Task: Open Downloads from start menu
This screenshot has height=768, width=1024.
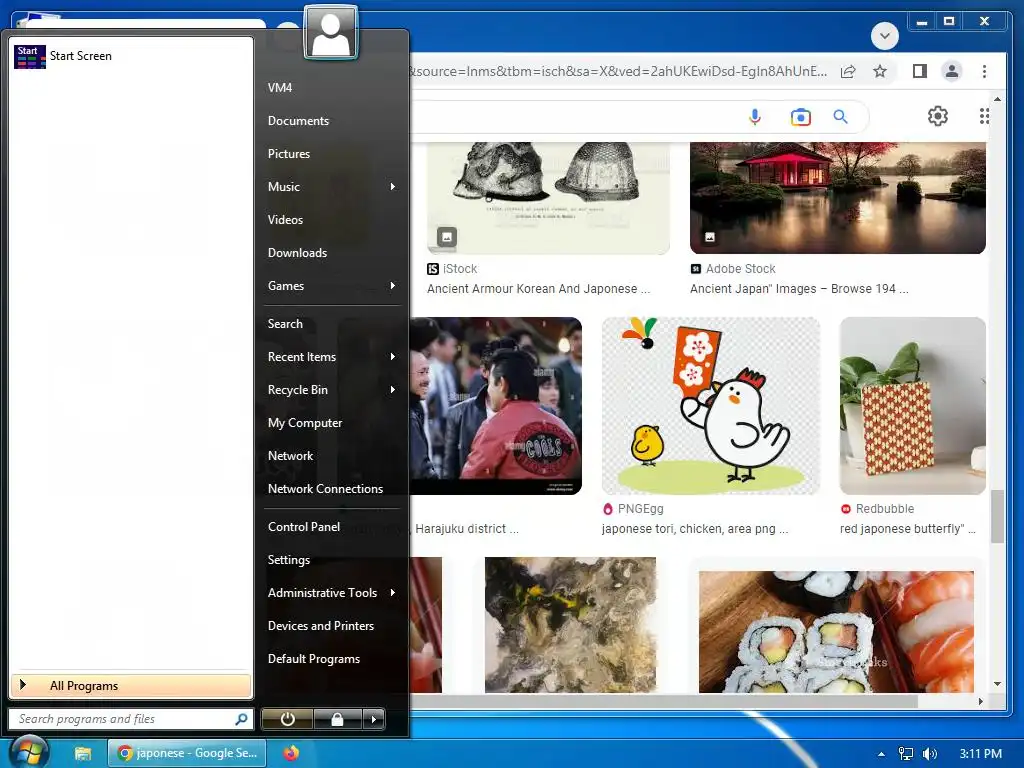Action: tap(297, 253)
